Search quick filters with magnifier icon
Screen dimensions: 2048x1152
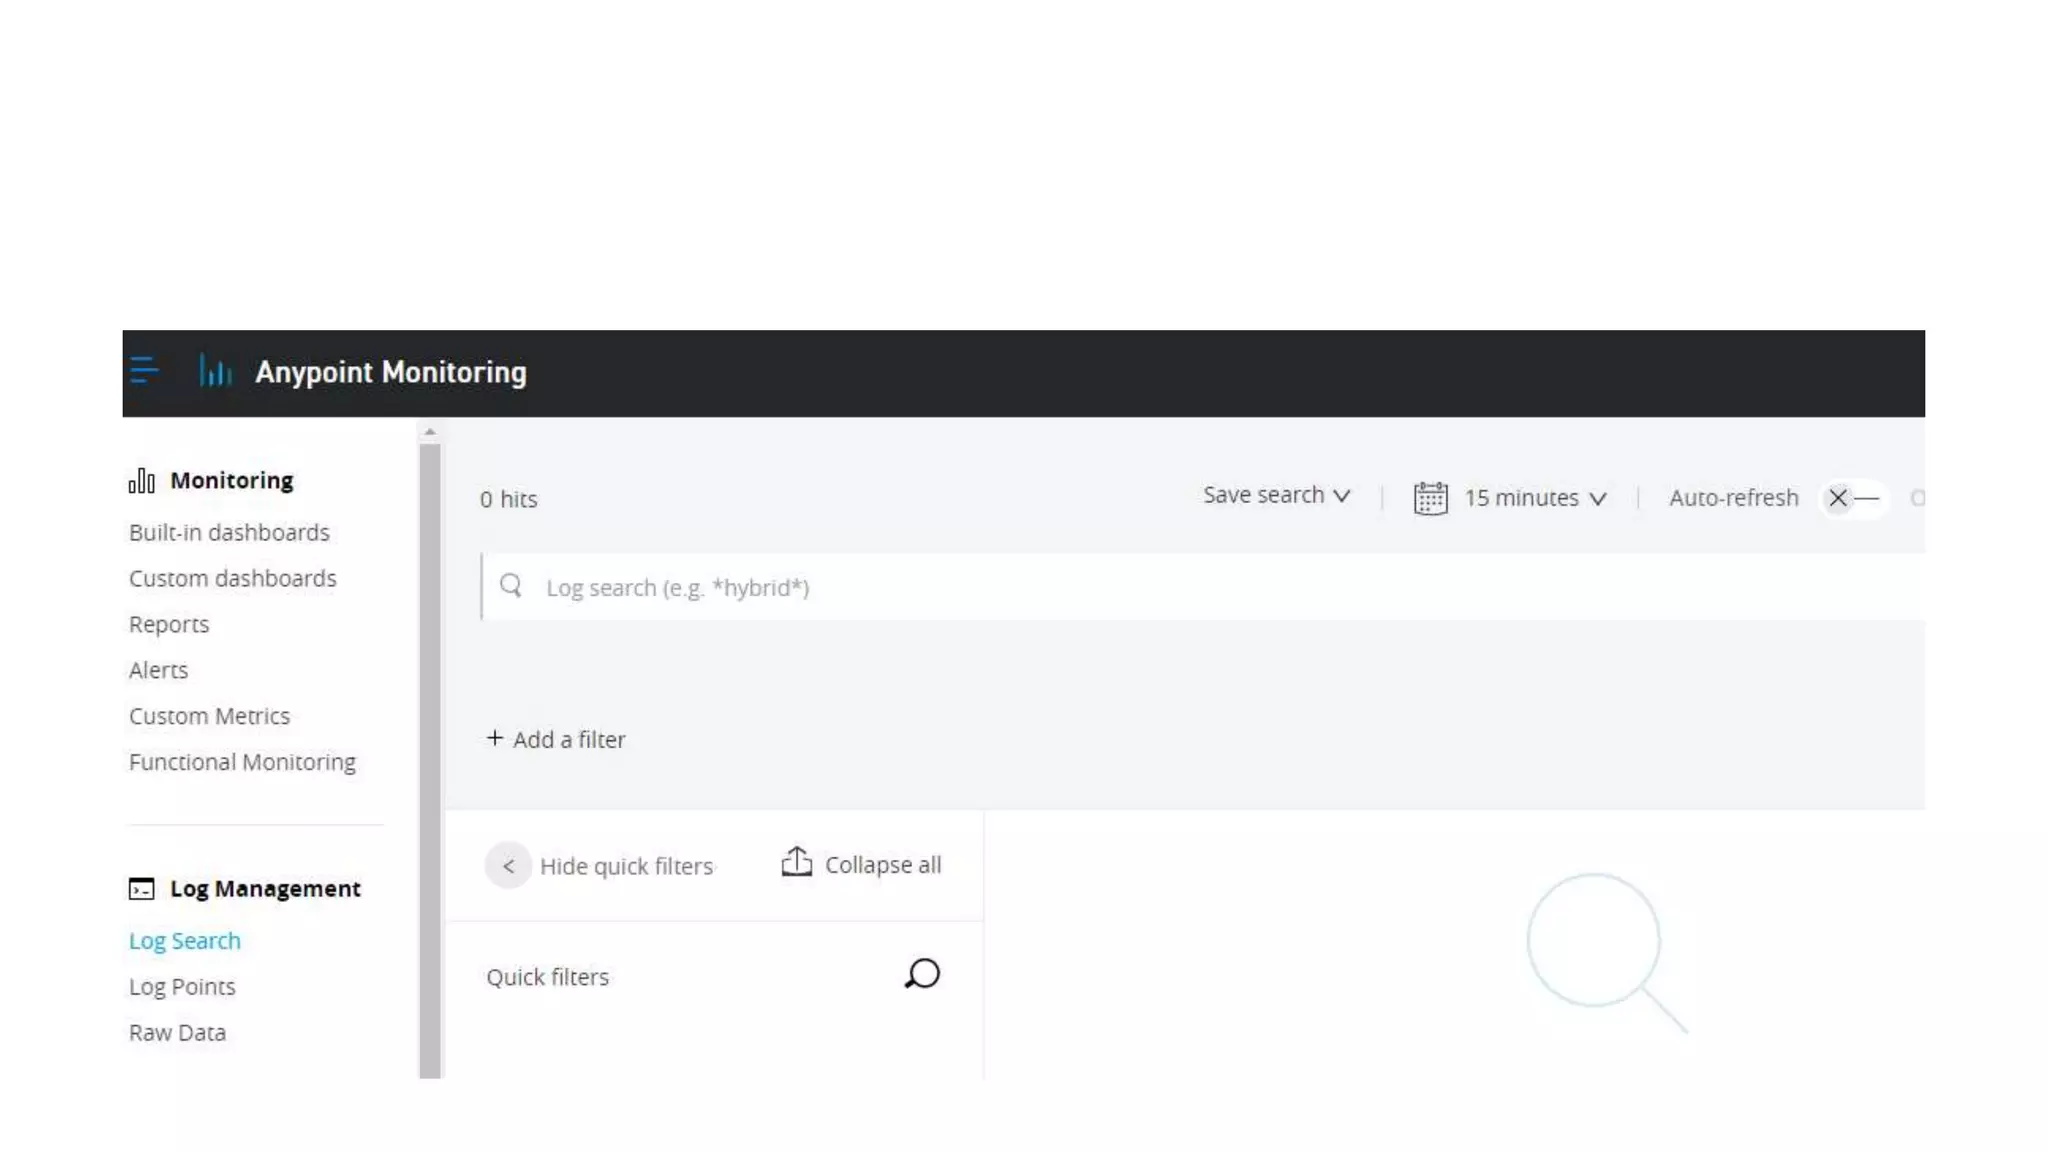[x=922, y=974]
